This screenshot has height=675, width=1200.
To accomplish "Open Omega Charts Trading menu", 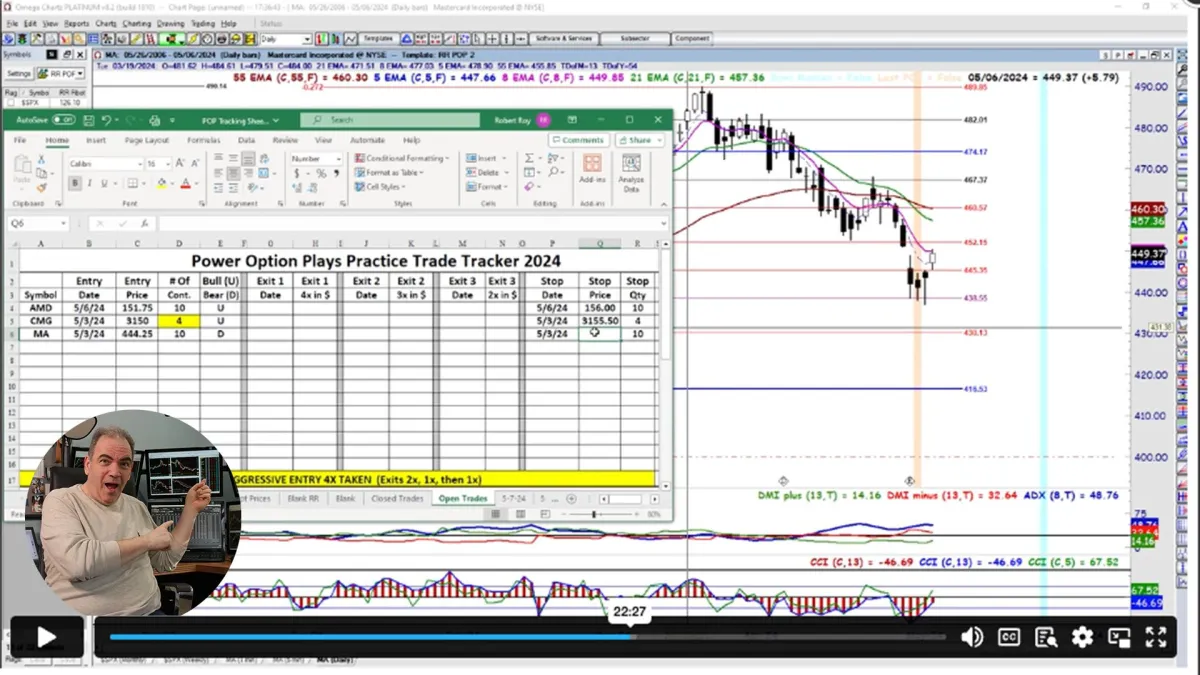I will 204,23.
